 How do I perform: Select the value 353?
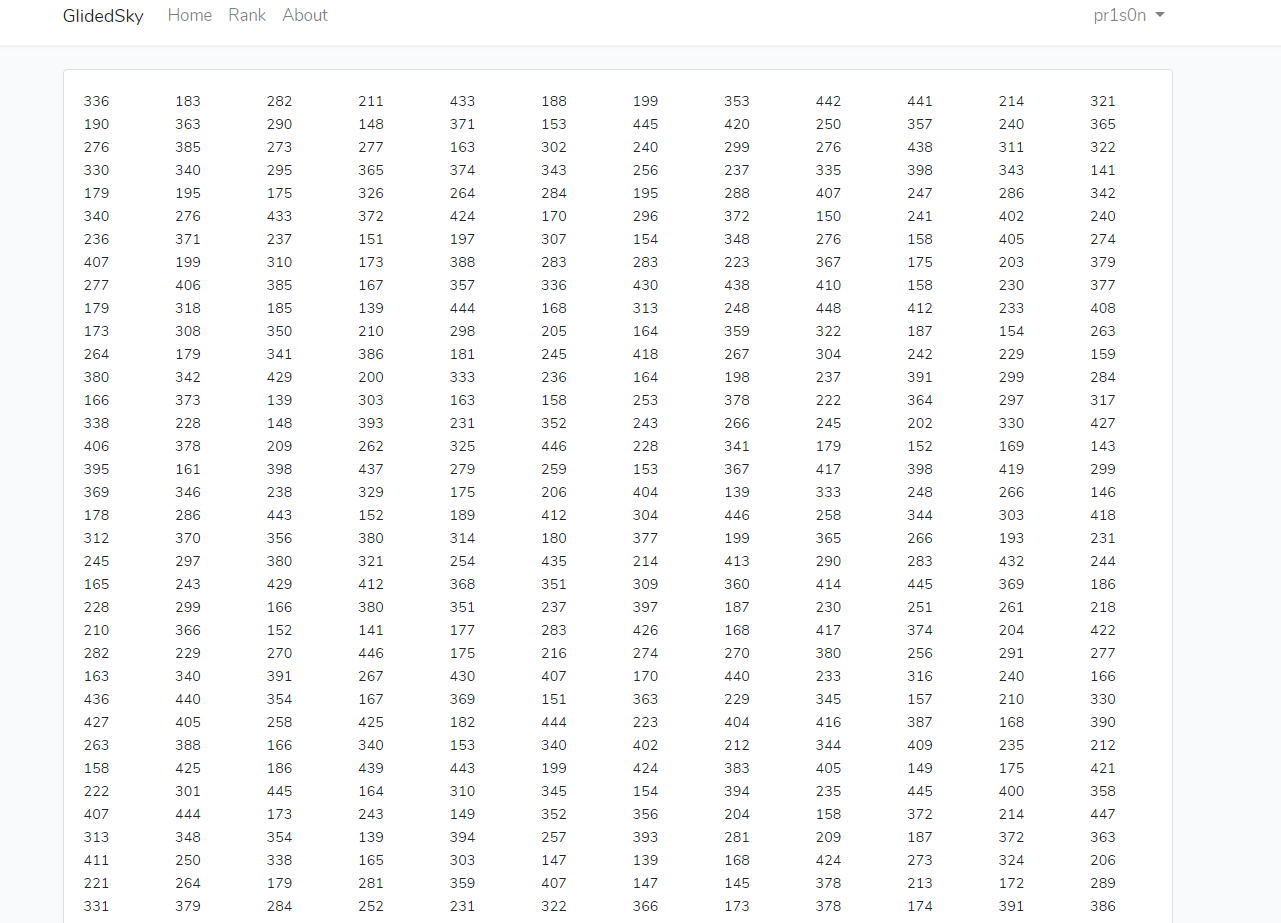737,101
